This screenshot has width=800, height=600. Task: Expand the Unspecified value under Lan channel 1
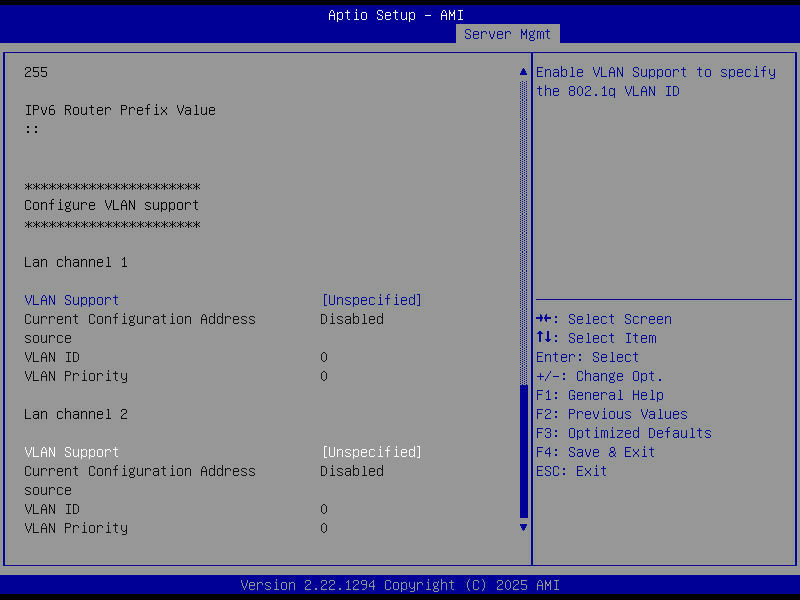click(371, 299)
